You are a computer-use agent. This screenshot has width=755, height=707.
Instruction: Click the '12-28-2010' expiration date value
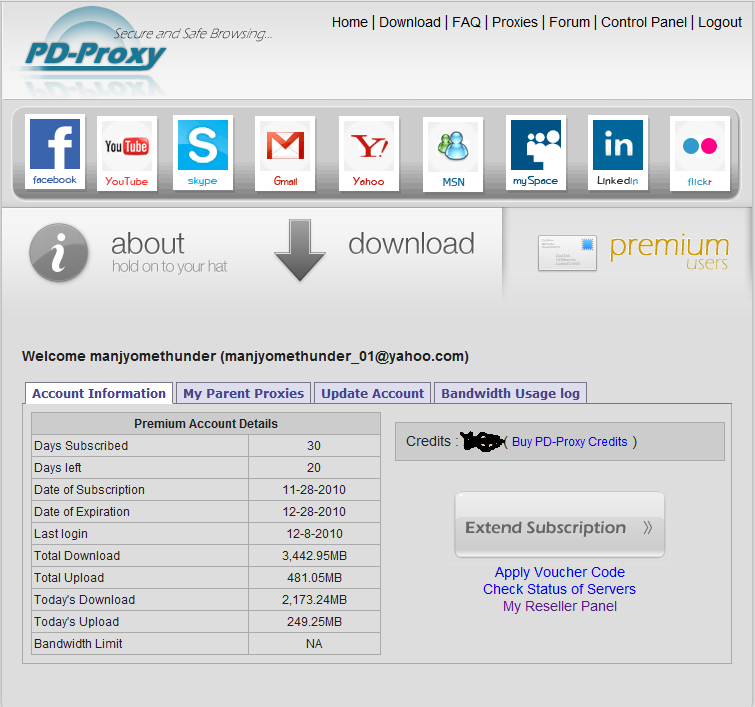coord(314,512)
